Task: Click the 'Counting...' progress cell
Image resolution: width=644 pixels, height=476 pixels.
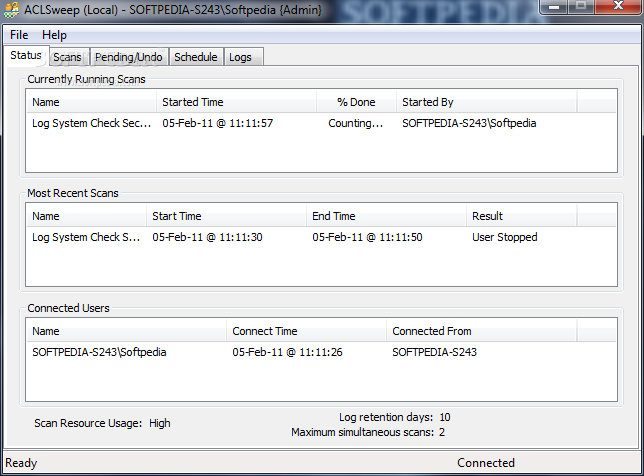Action: (356, 123)
